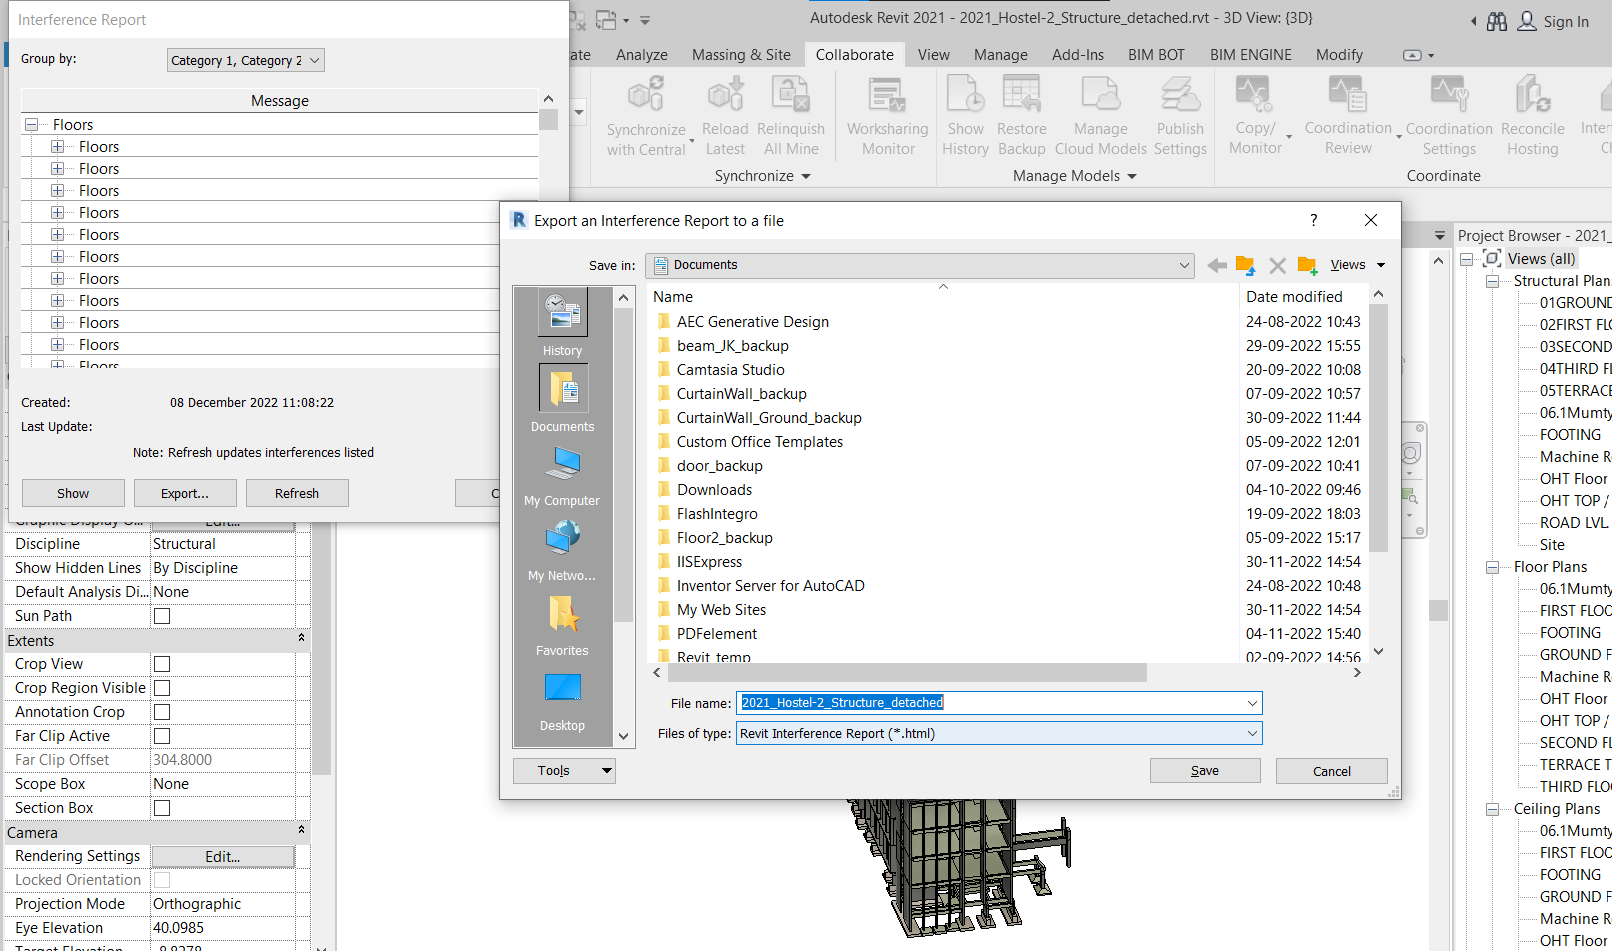The height and width of the screenshot is (951, 1612).
Task: Click the Export... button in the Interference Report
Action: click(x=185, y=493)
